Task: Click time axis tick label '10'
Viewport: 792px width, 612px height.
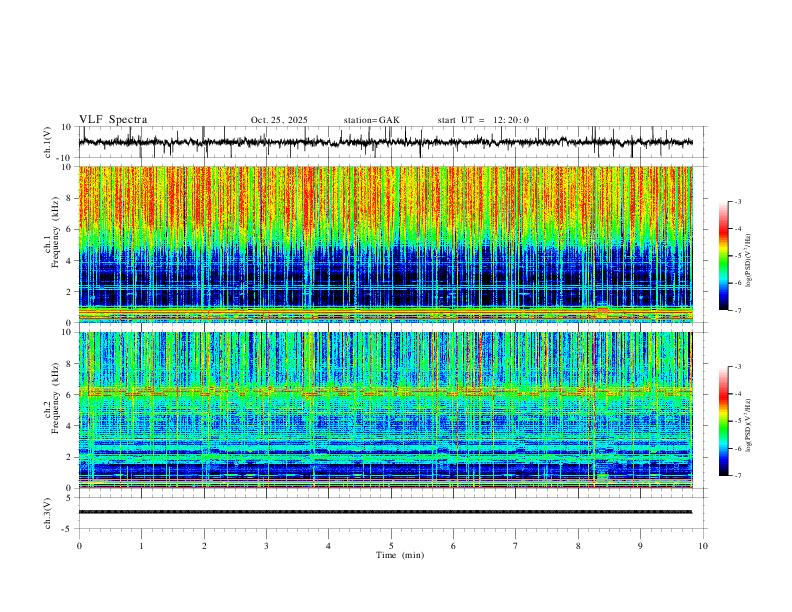Action: click(x=703, y=546)
